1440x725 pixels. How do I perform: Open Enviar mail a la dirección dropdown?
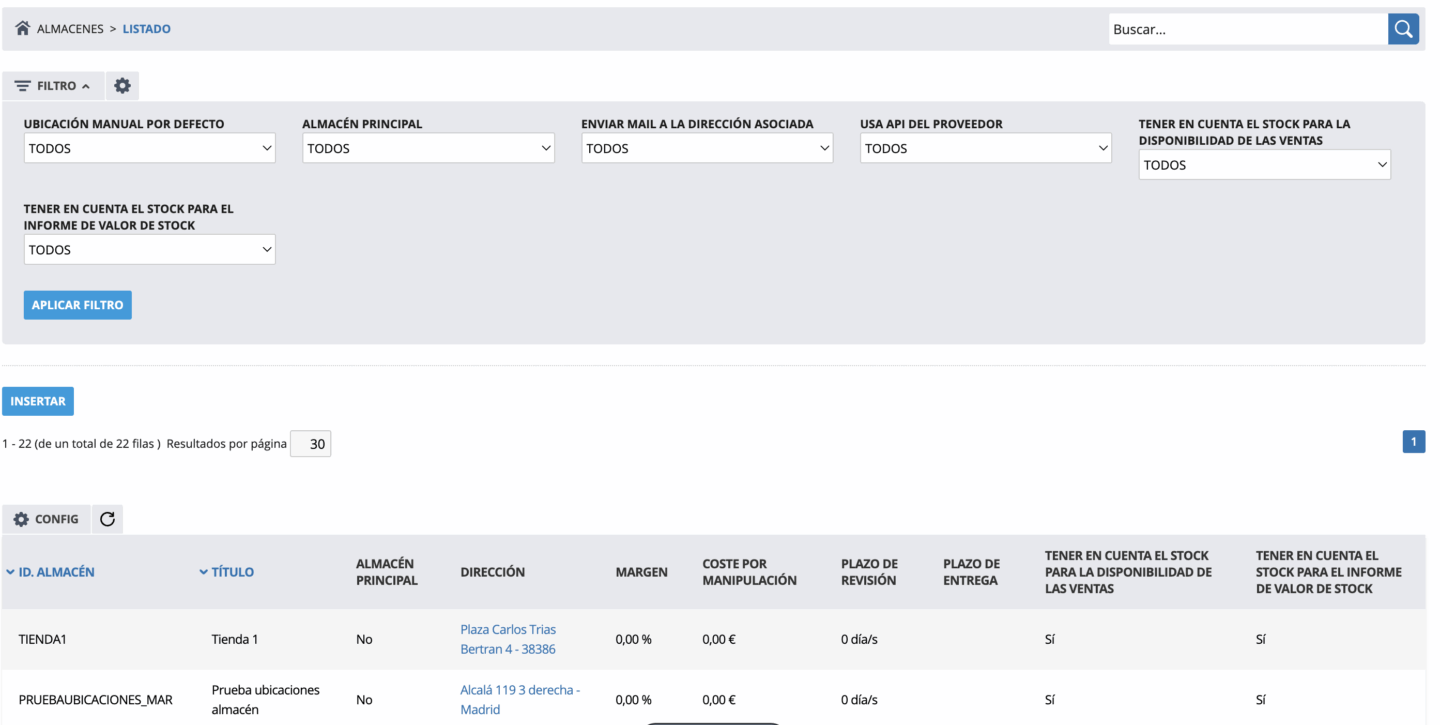click(x=707, y=148)
